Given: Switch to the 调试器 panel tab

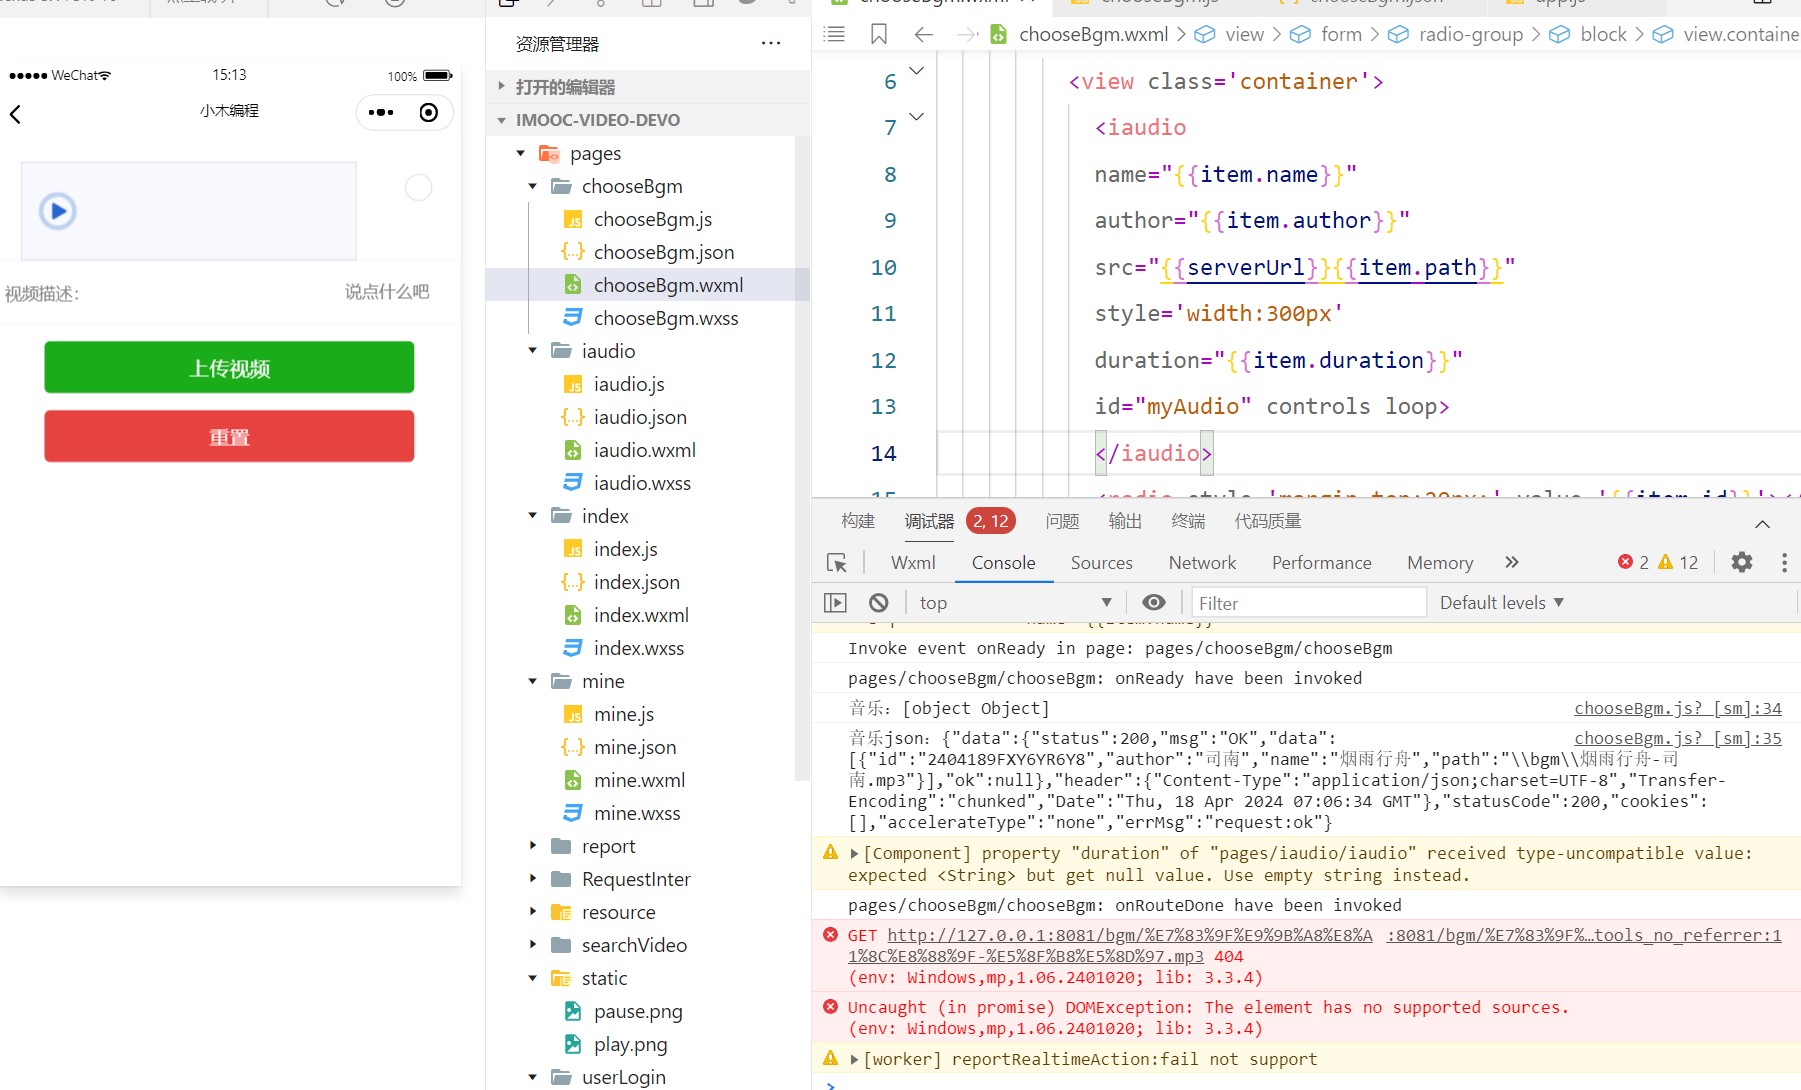Looking at the screenshot, I should (x=929, y=521).
